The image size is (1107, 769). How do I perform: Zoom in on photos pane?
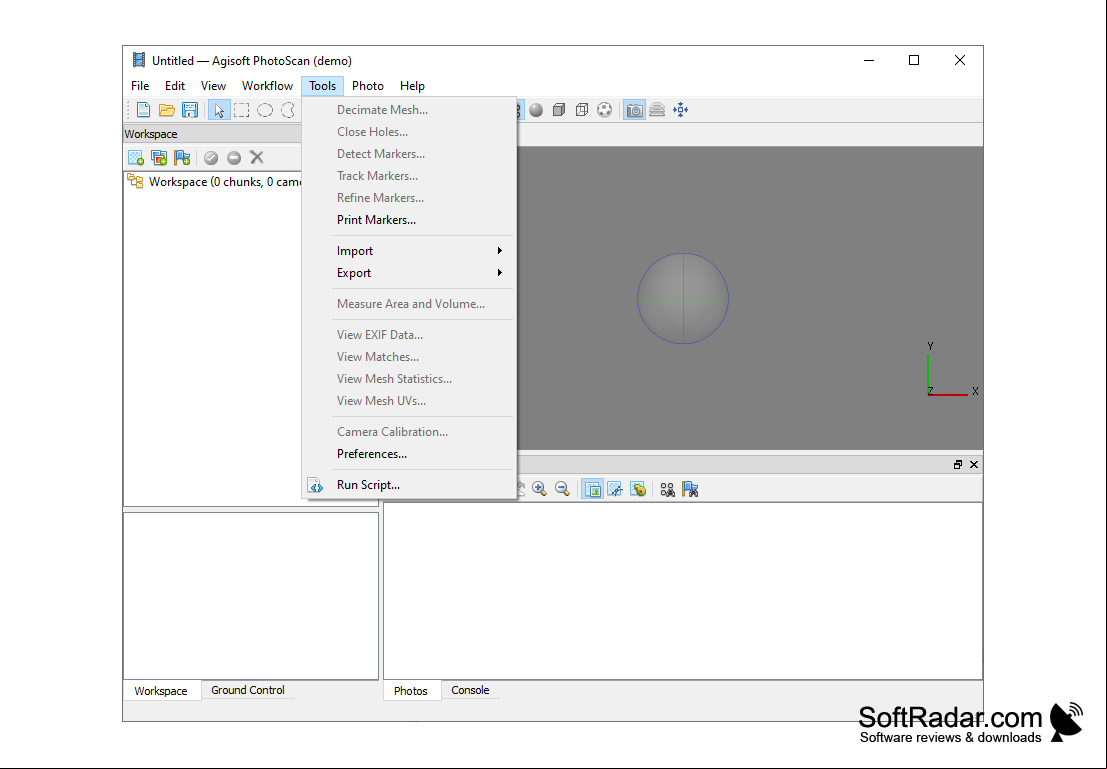tap(539, 489)
